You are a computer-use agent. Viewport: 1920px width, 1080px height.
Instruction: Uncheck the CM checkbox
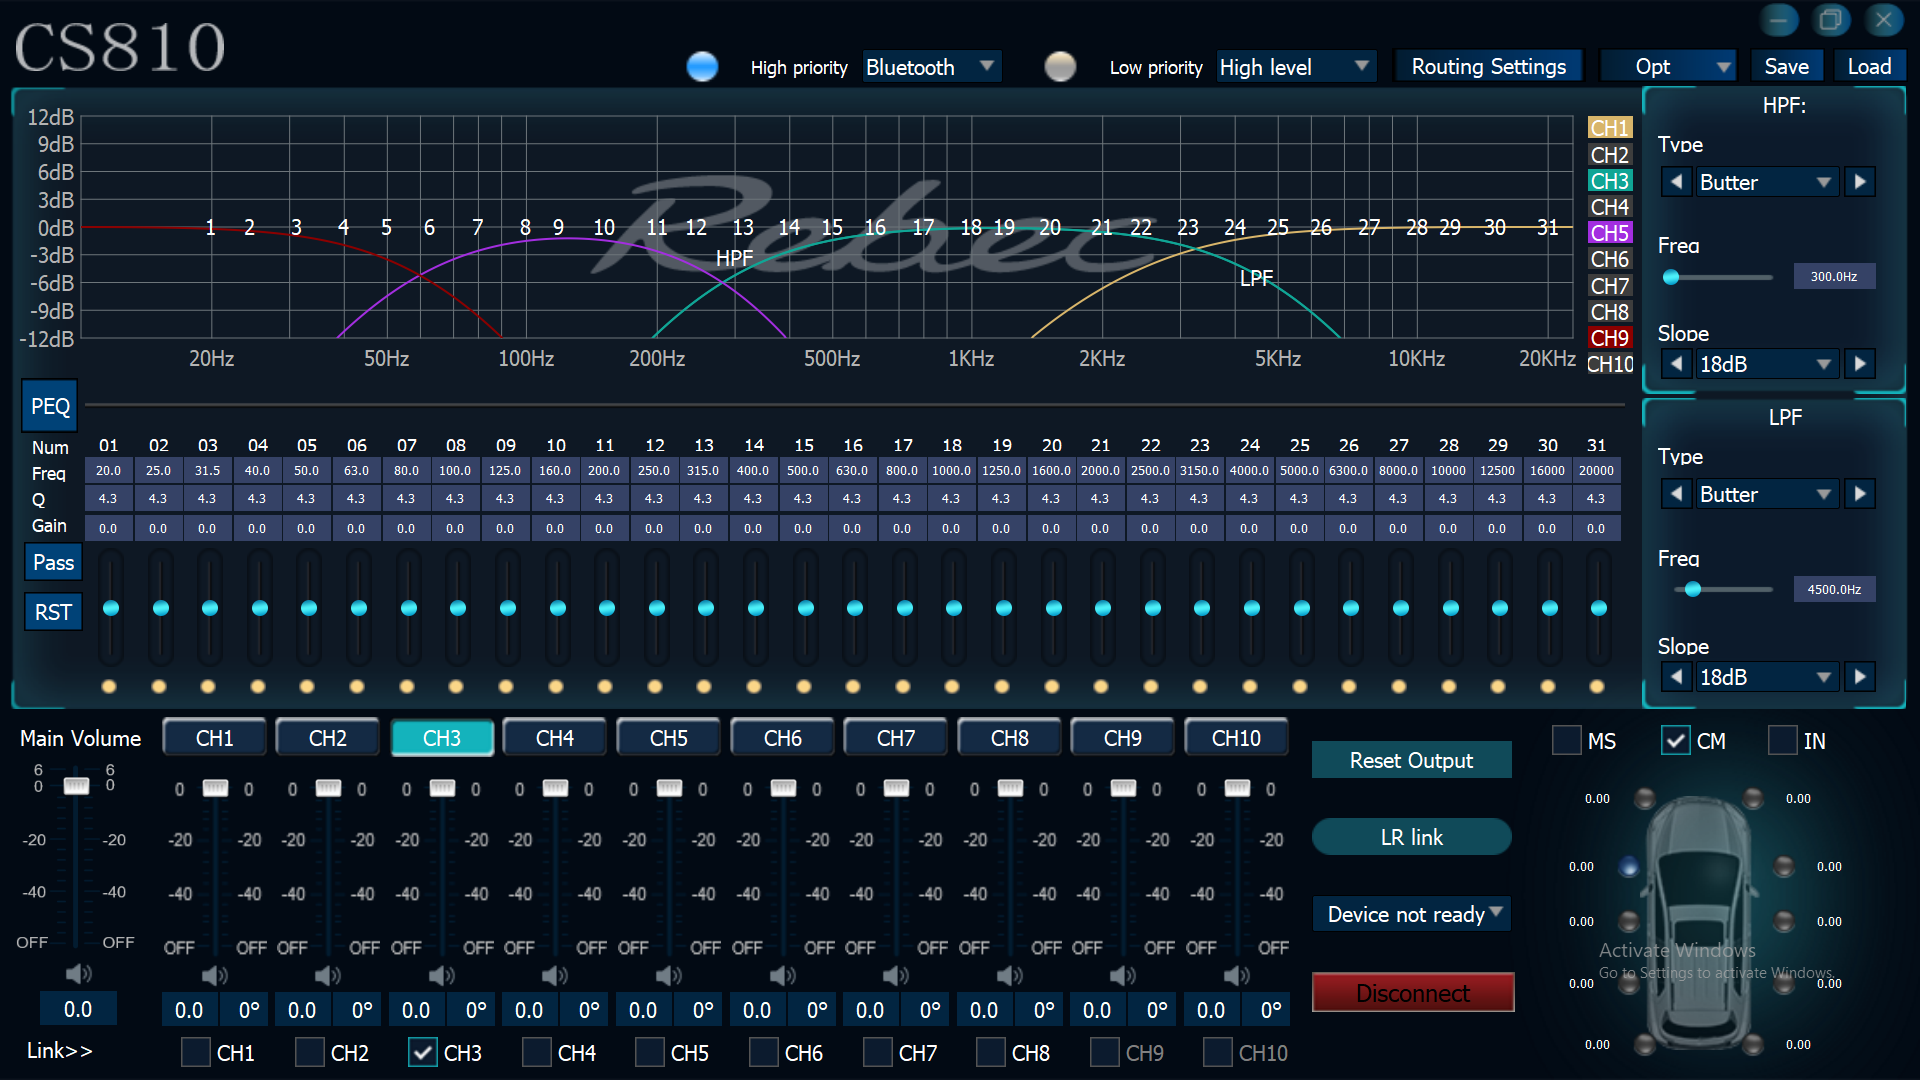pyautogui.click(x=1675, y=741)
